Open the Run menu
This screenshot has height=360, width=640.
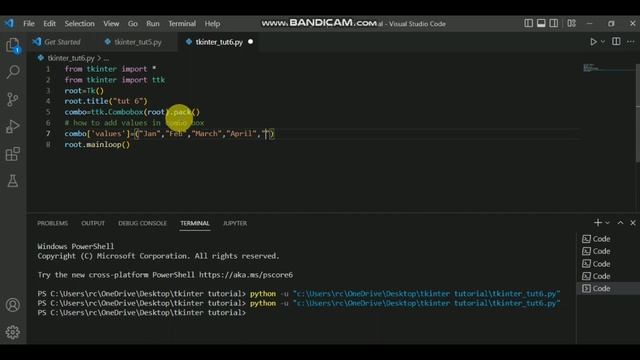click(x=153, y=24)
